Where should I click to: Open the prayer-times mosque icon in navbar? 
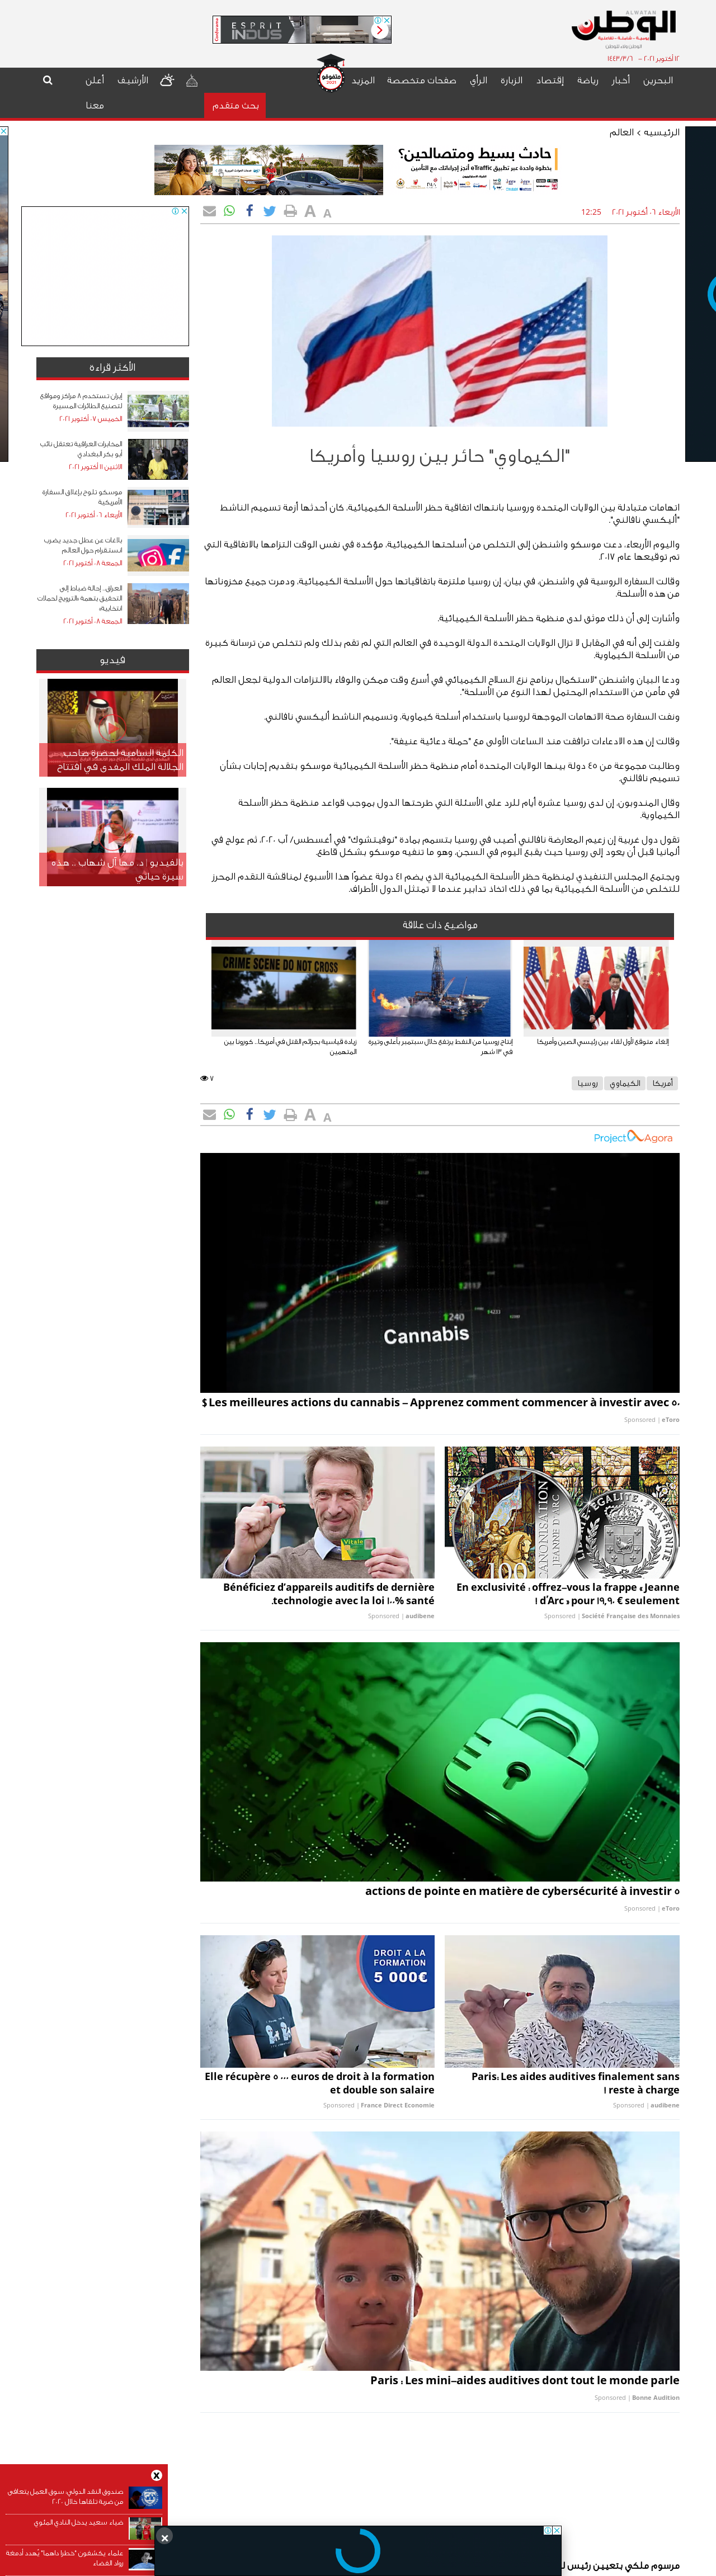(192, 80)
